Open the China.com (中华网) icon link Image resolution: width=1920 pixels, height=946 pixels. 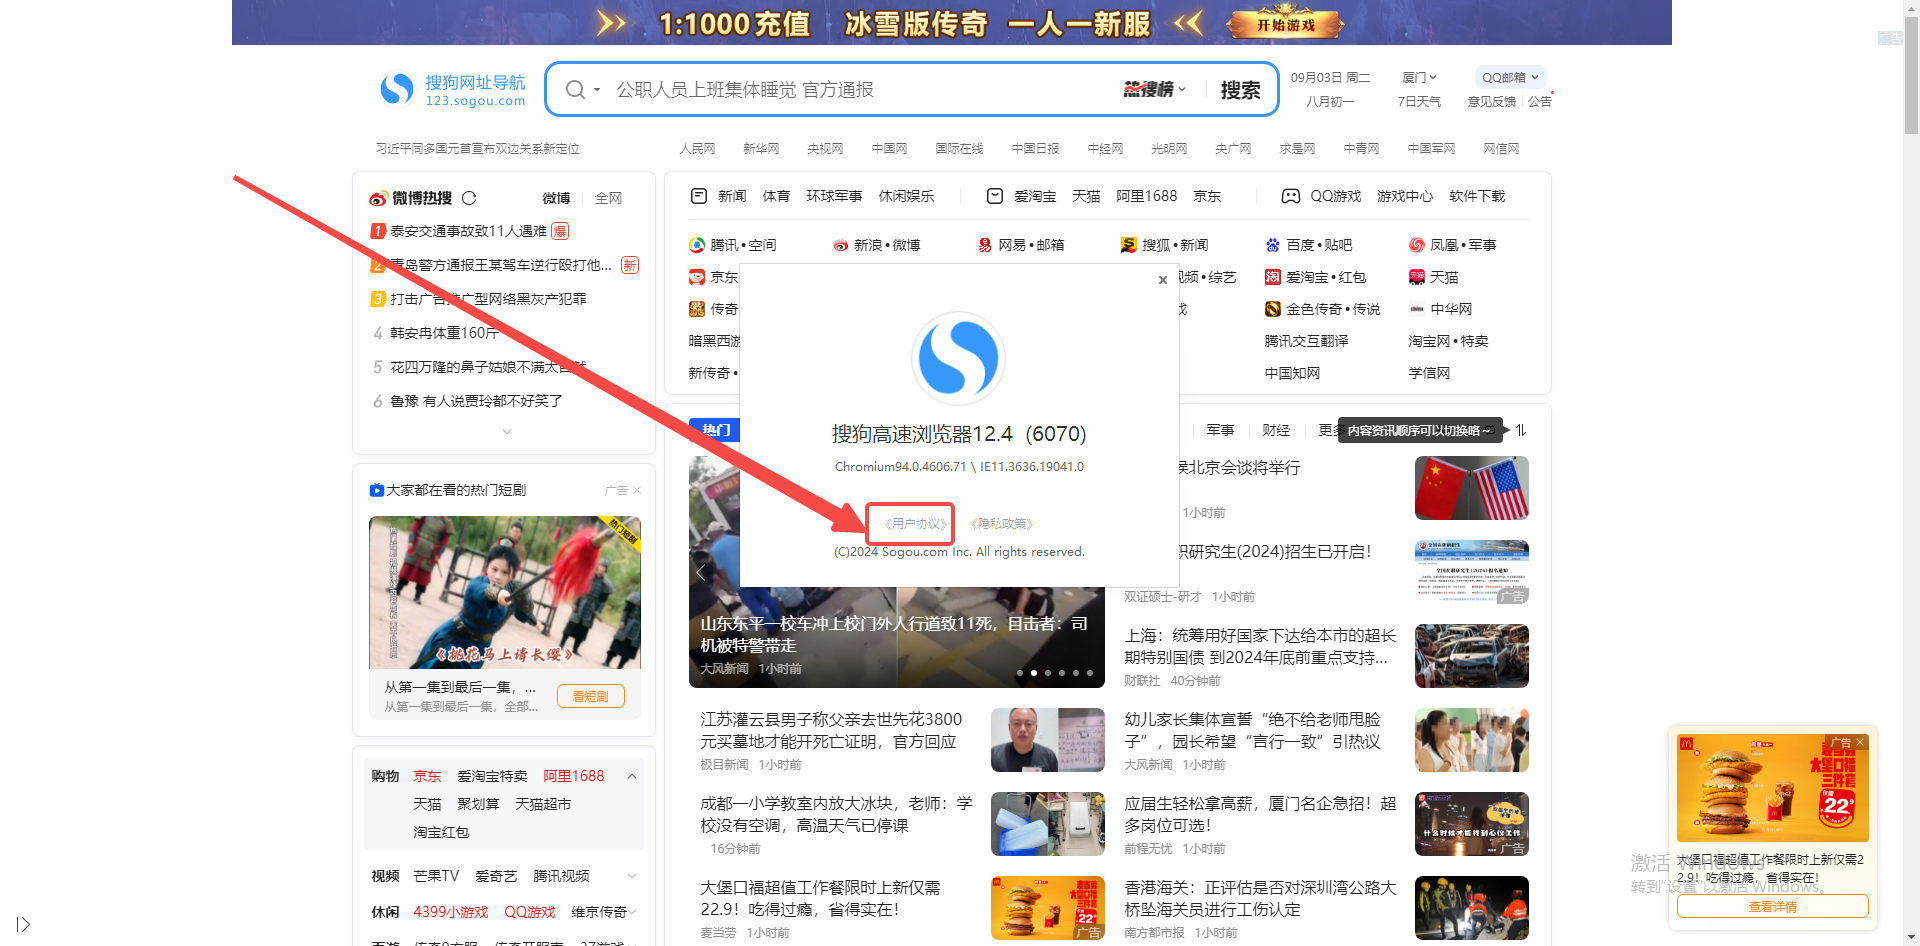[x=1417, y=309]
